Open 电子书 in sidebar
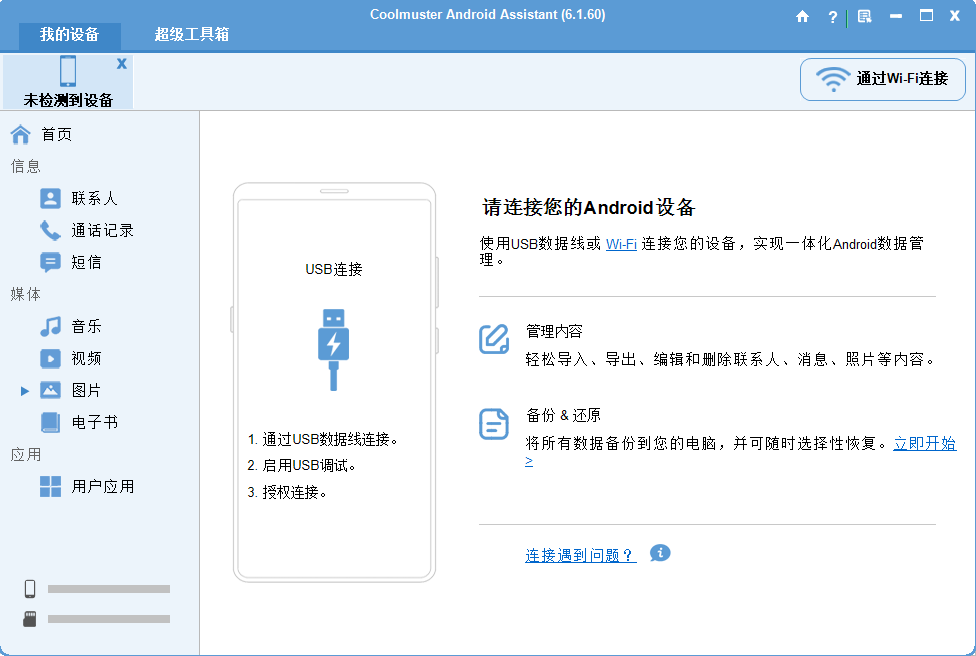 [94, 422]
